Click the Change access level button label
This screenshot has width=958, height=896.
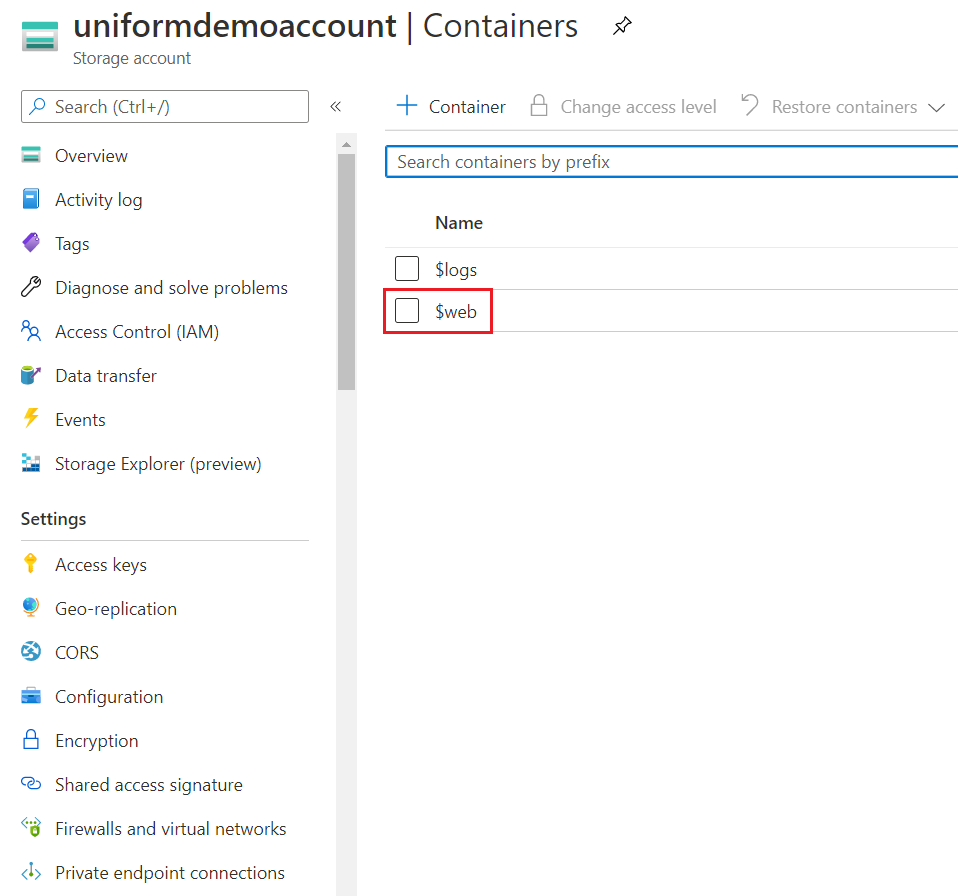tap(638, 107)
